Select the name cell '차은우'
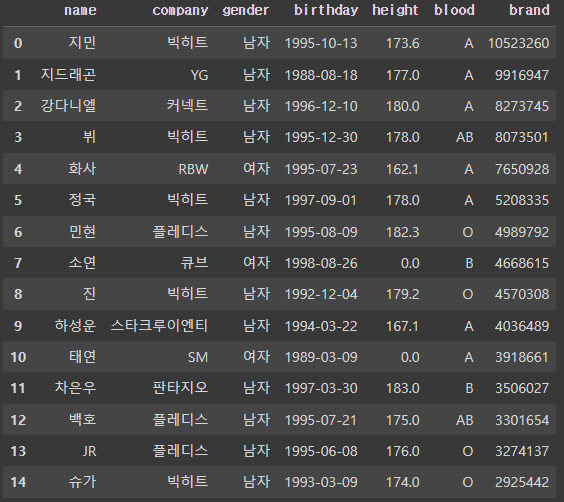 [75, 388]
